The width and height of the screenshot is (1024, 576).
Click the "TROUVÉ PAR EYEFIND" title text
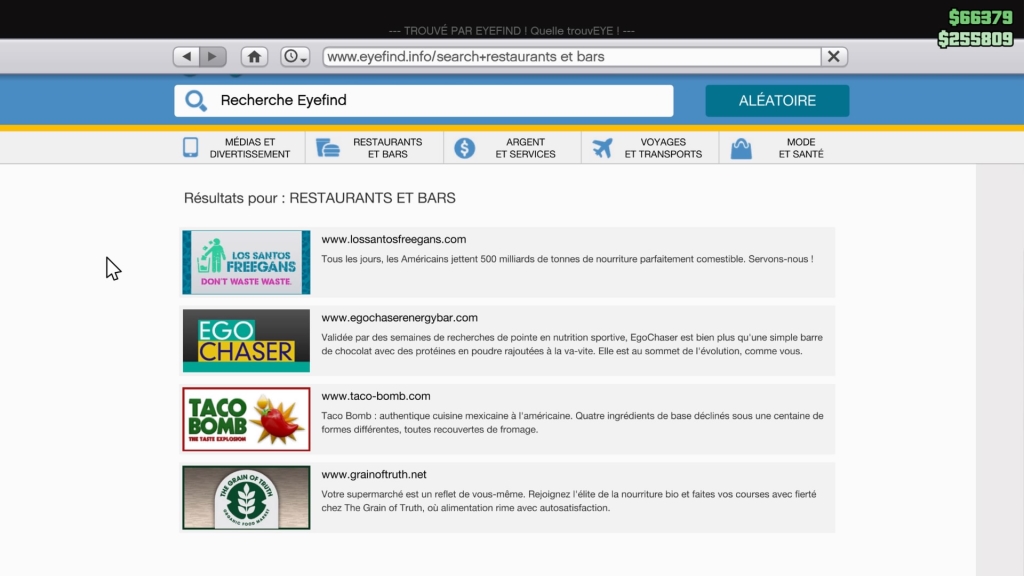click(x=511, y=31)
